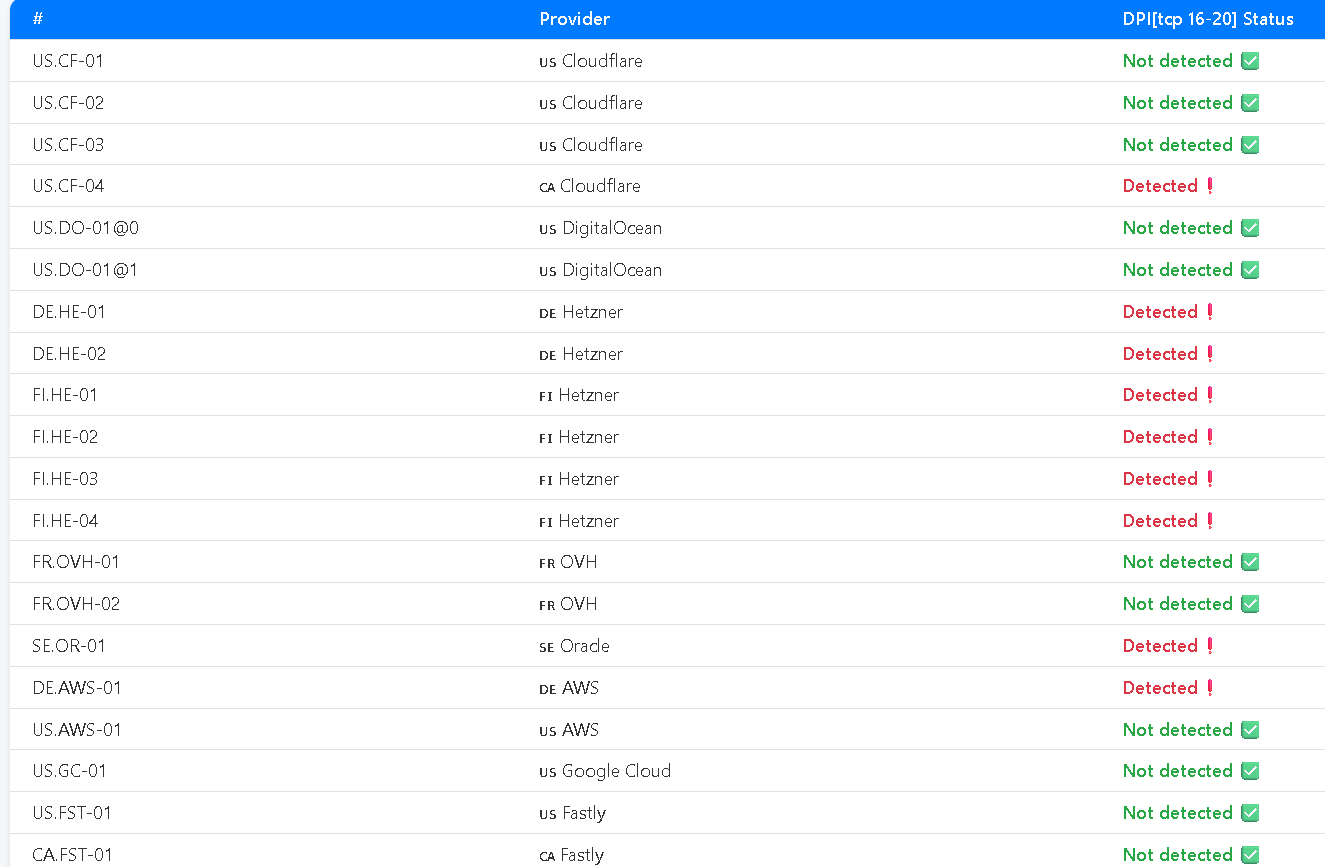Select the 'Oracle' provider cell
The width and height of the screenshot is (1325, 867).
point(574,646)
